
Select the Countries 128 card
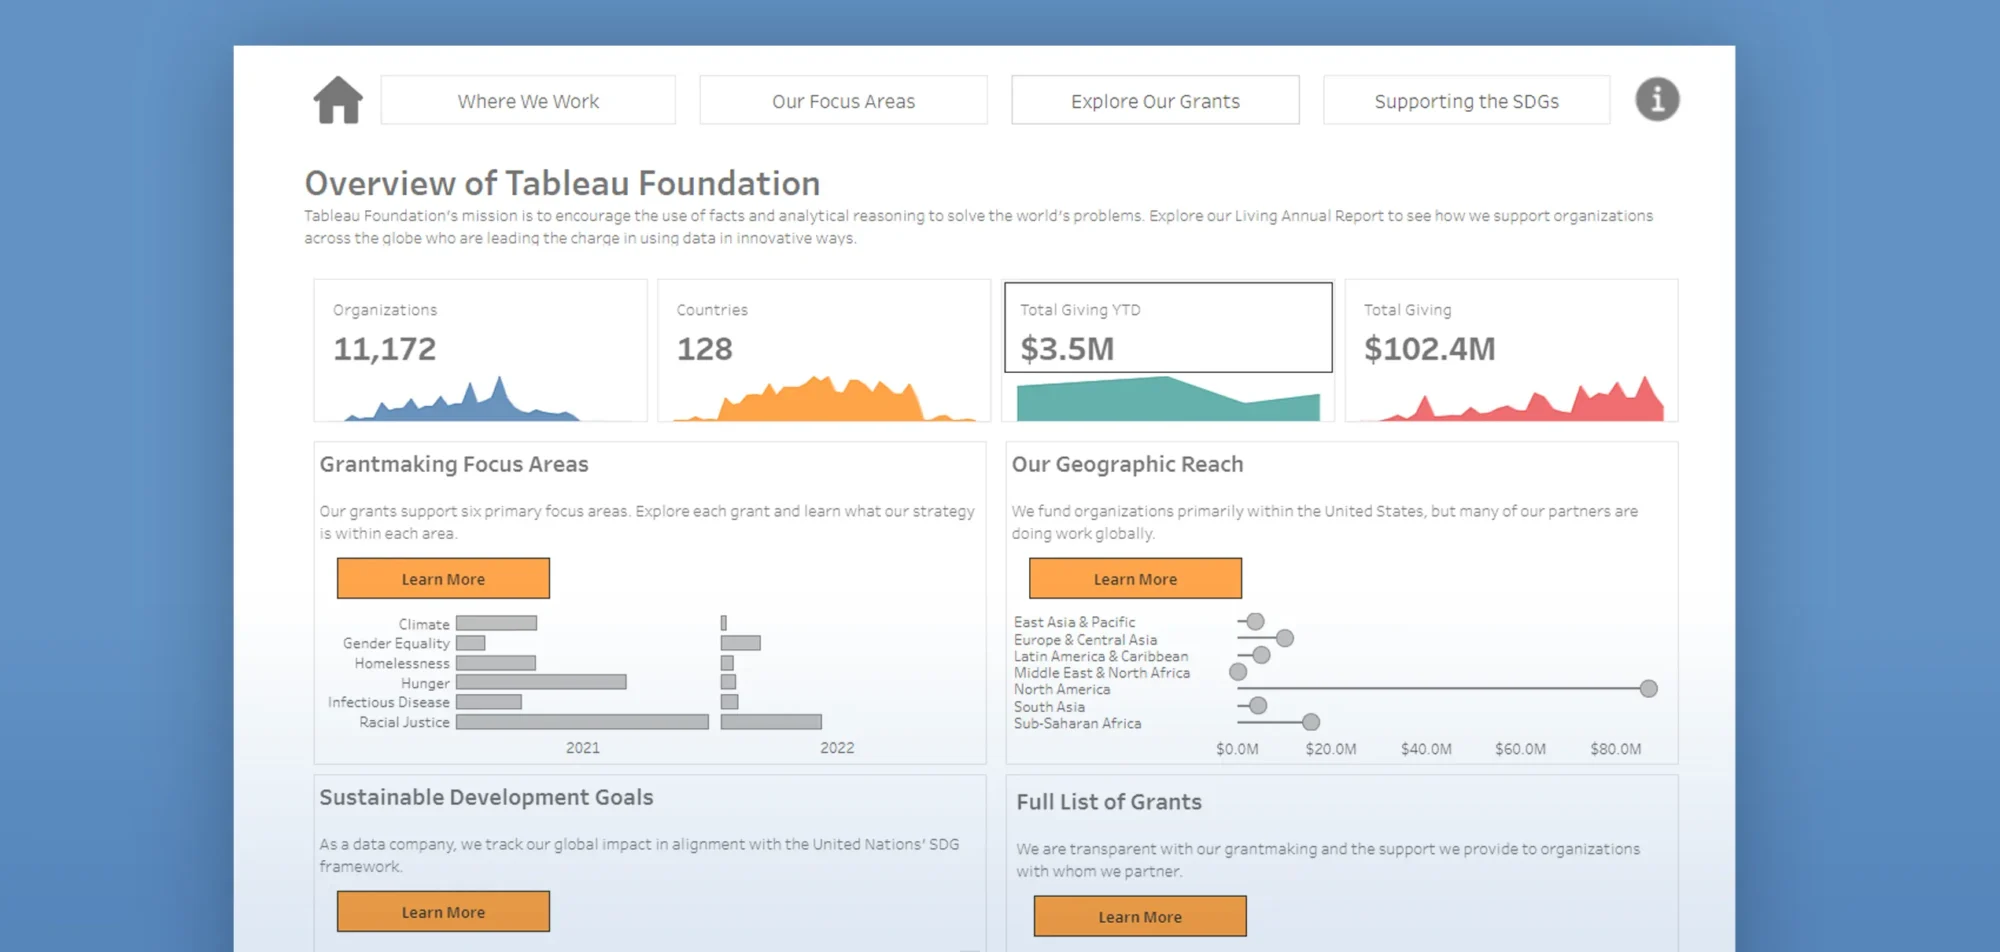(x=824, y=350)
